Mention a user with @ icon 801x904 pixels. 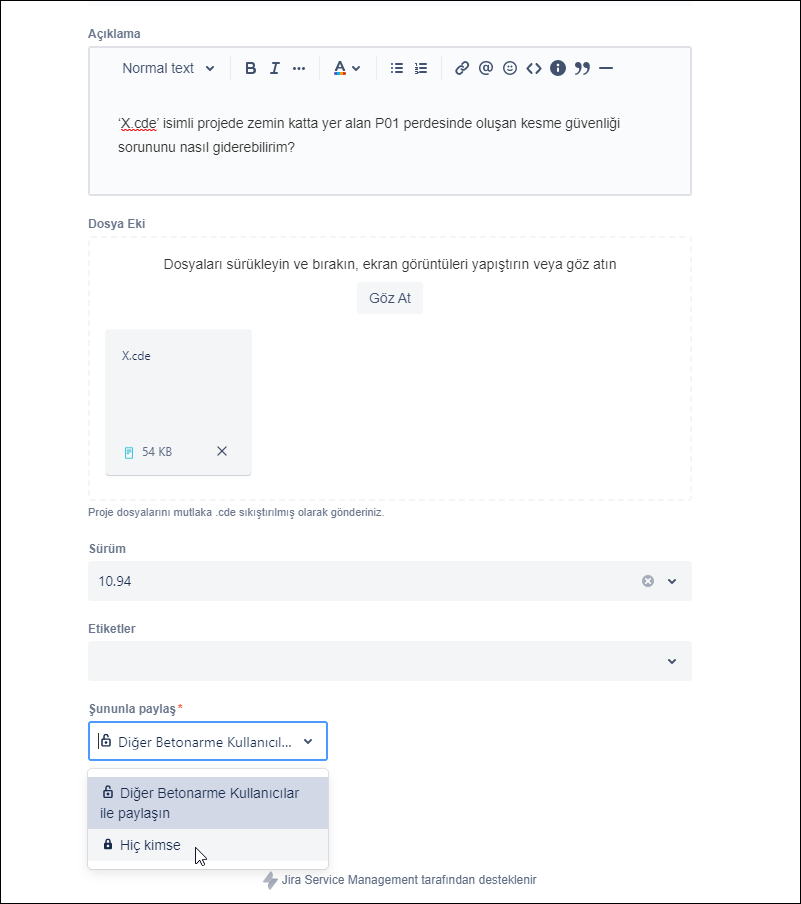click(x=486, y=68)
